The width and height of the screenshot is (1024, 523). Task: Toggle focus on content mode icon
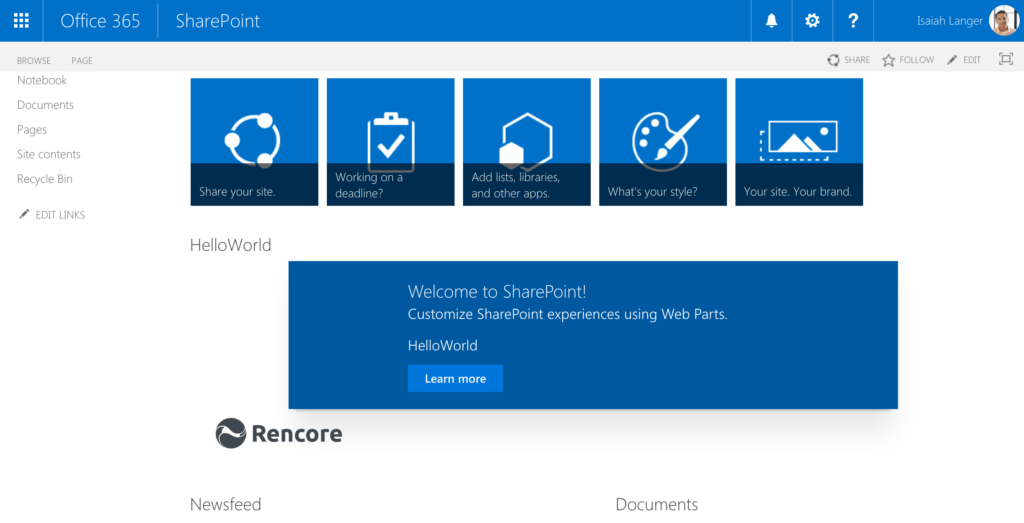[x=1006, y=60]
